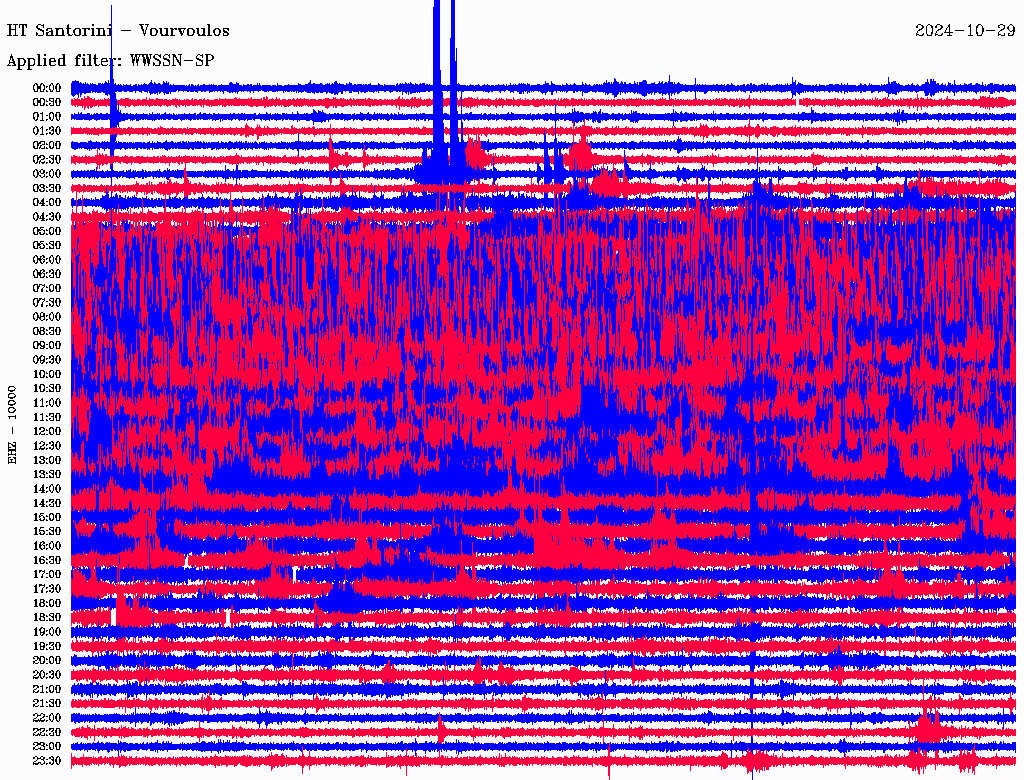1024x780 pixels.
Task: Select the 18:00 time label
Action: 46,603
